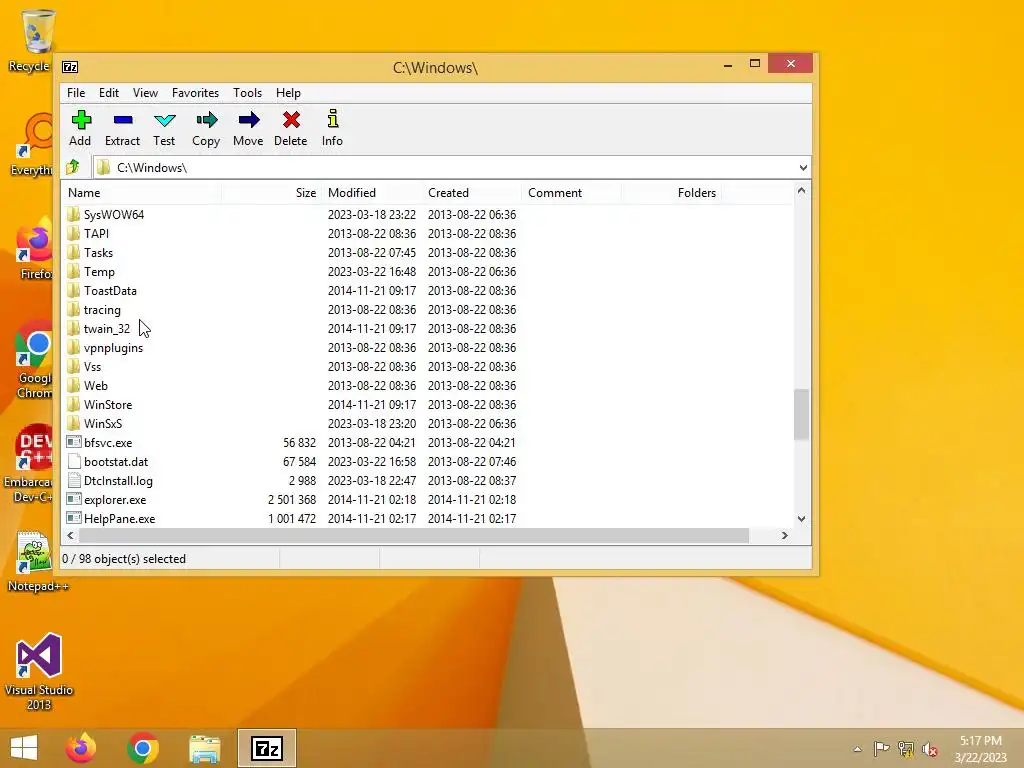Sort by the Size column header

point(272,193)
